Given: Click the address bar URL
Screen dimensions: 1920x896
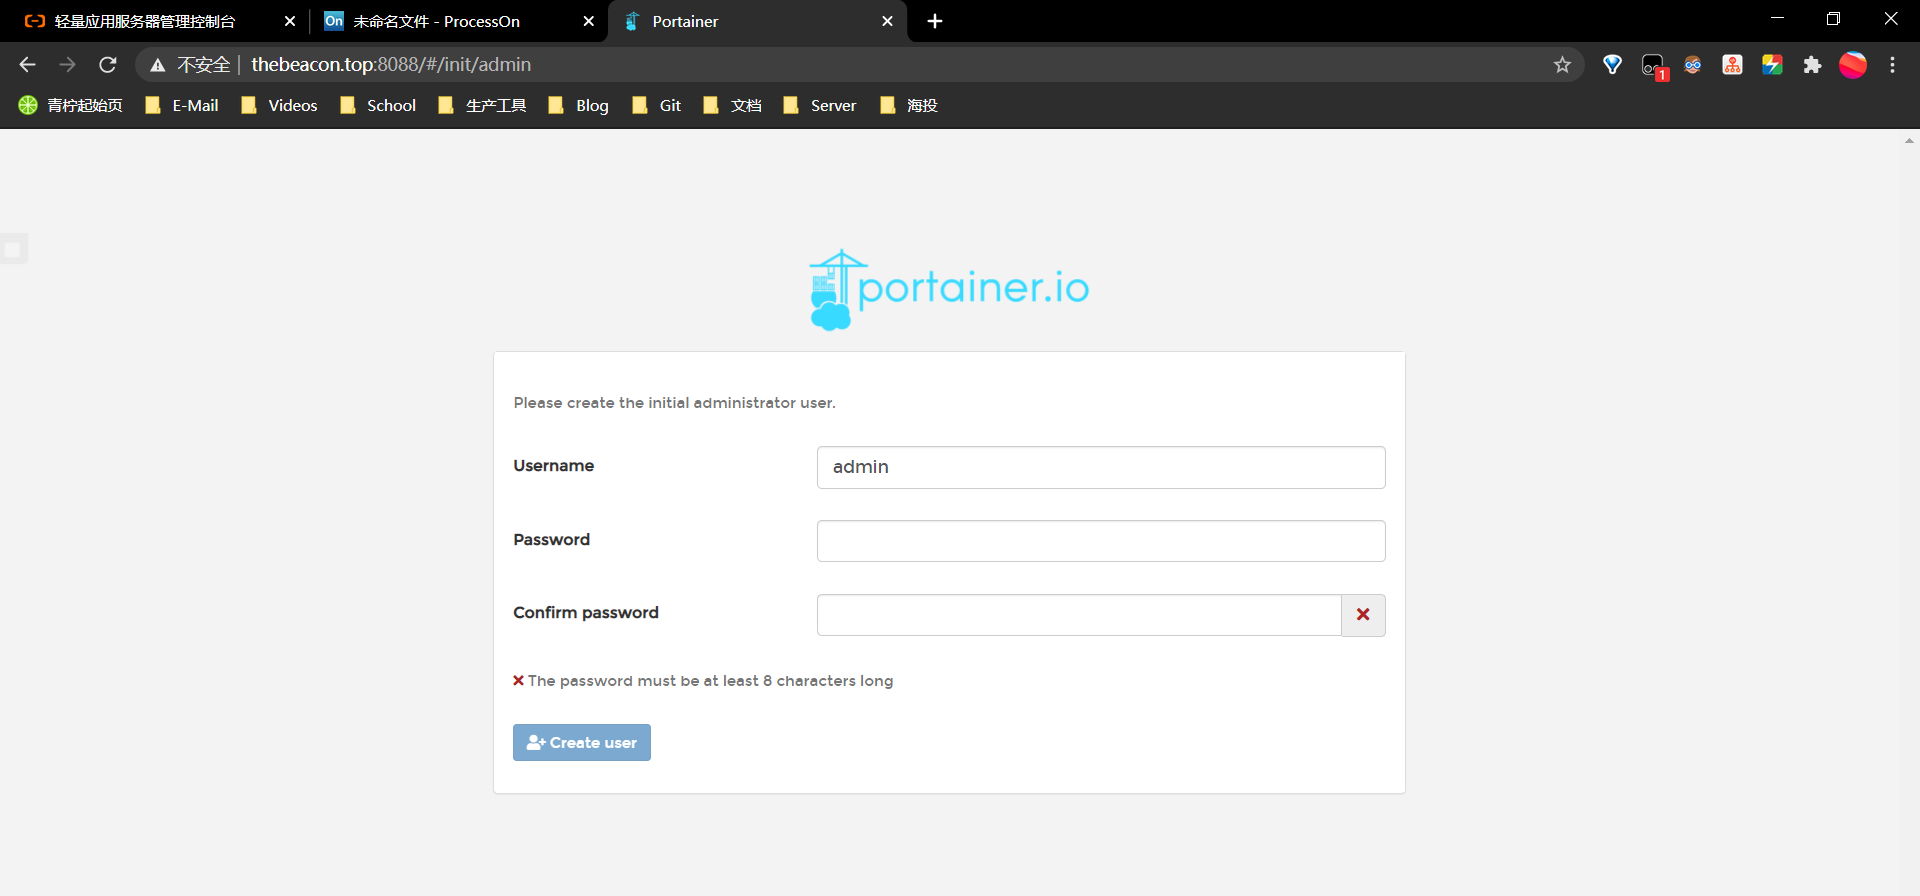Looking at the screenshot, I should pyautogui.click(x=391, y=65).
